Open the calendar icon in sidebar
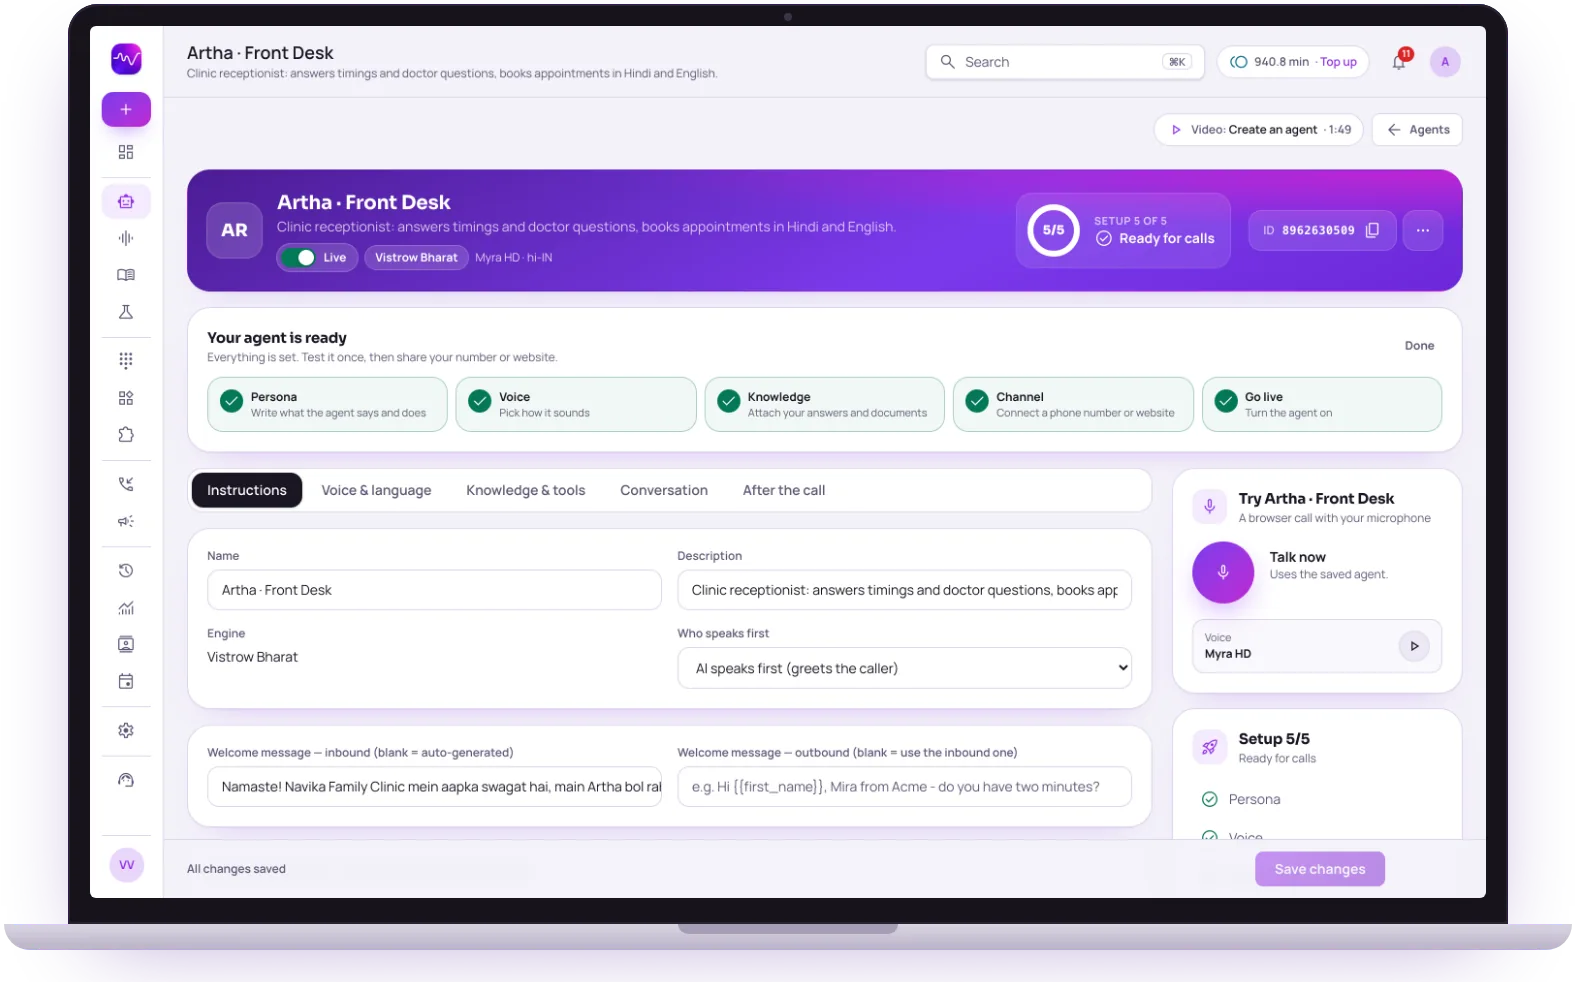 tap(126, 682)
